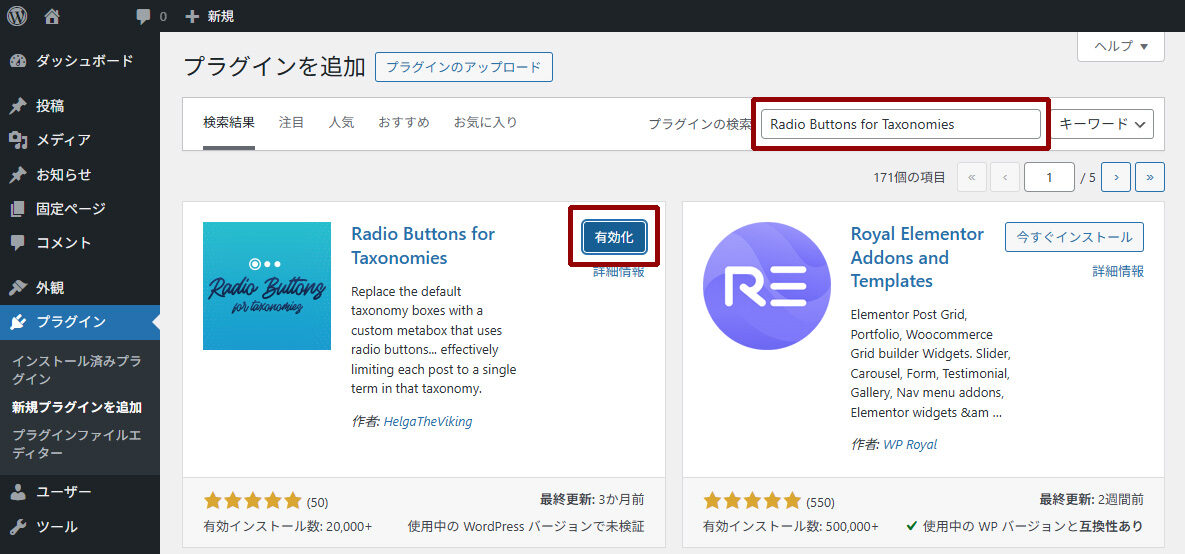The width and height of the screenshot is (1185, 554).
Task: Open コメント menu in sidebar
Action: [80, 243]
